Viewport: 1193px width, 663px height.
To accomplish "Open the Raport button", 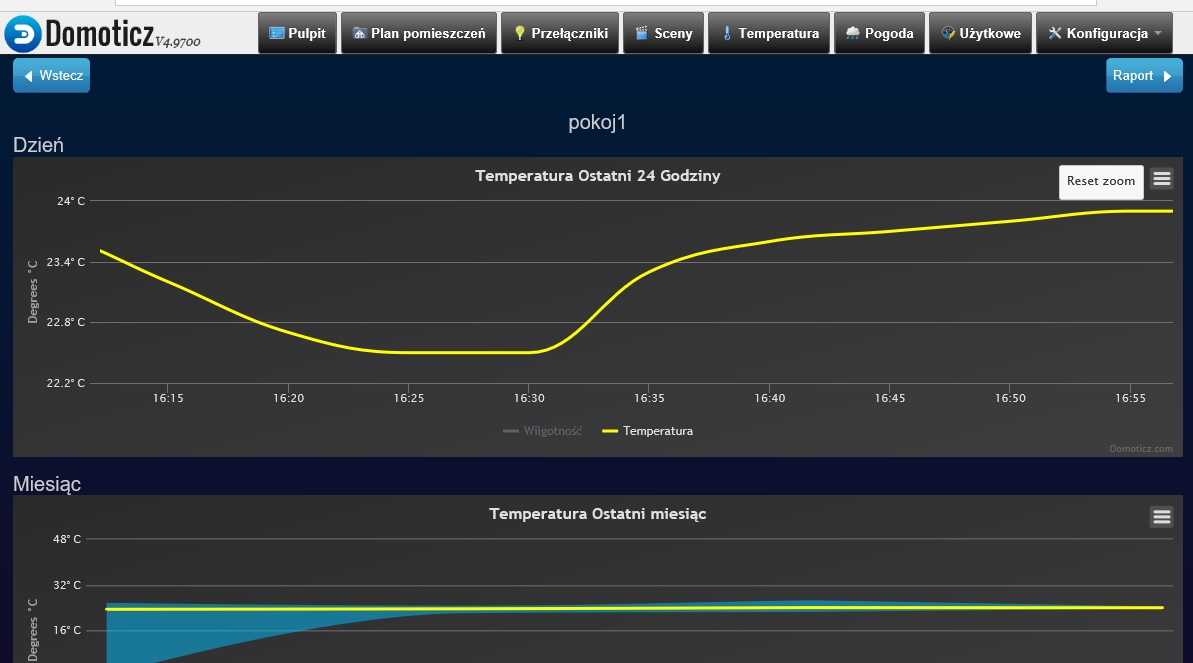I will [1144, 75].
